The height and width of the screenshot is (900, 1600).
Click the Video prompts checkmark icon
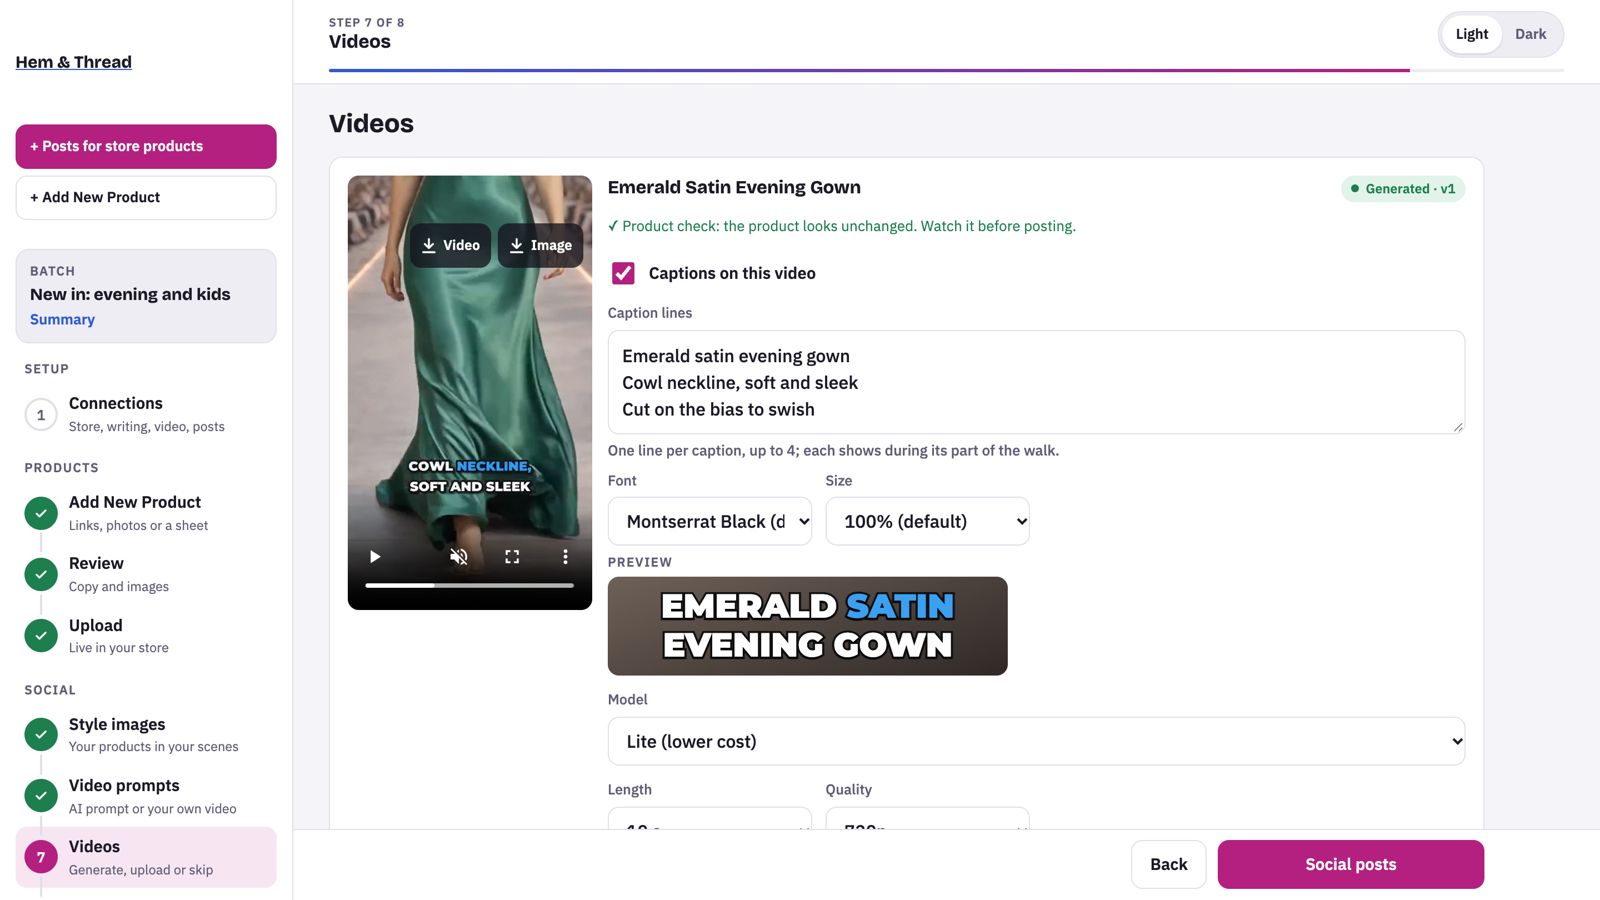coord(41,796)
